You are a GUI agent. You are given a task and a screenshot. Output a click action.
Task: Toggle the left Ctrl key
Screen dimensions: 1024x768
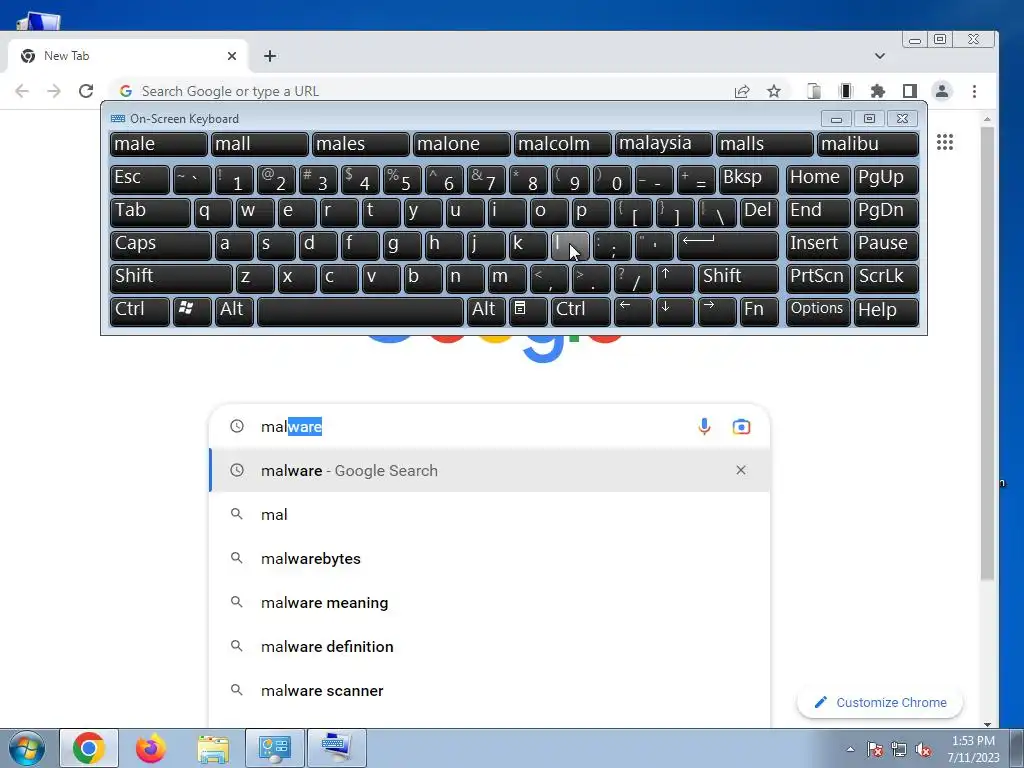[140, 311]
